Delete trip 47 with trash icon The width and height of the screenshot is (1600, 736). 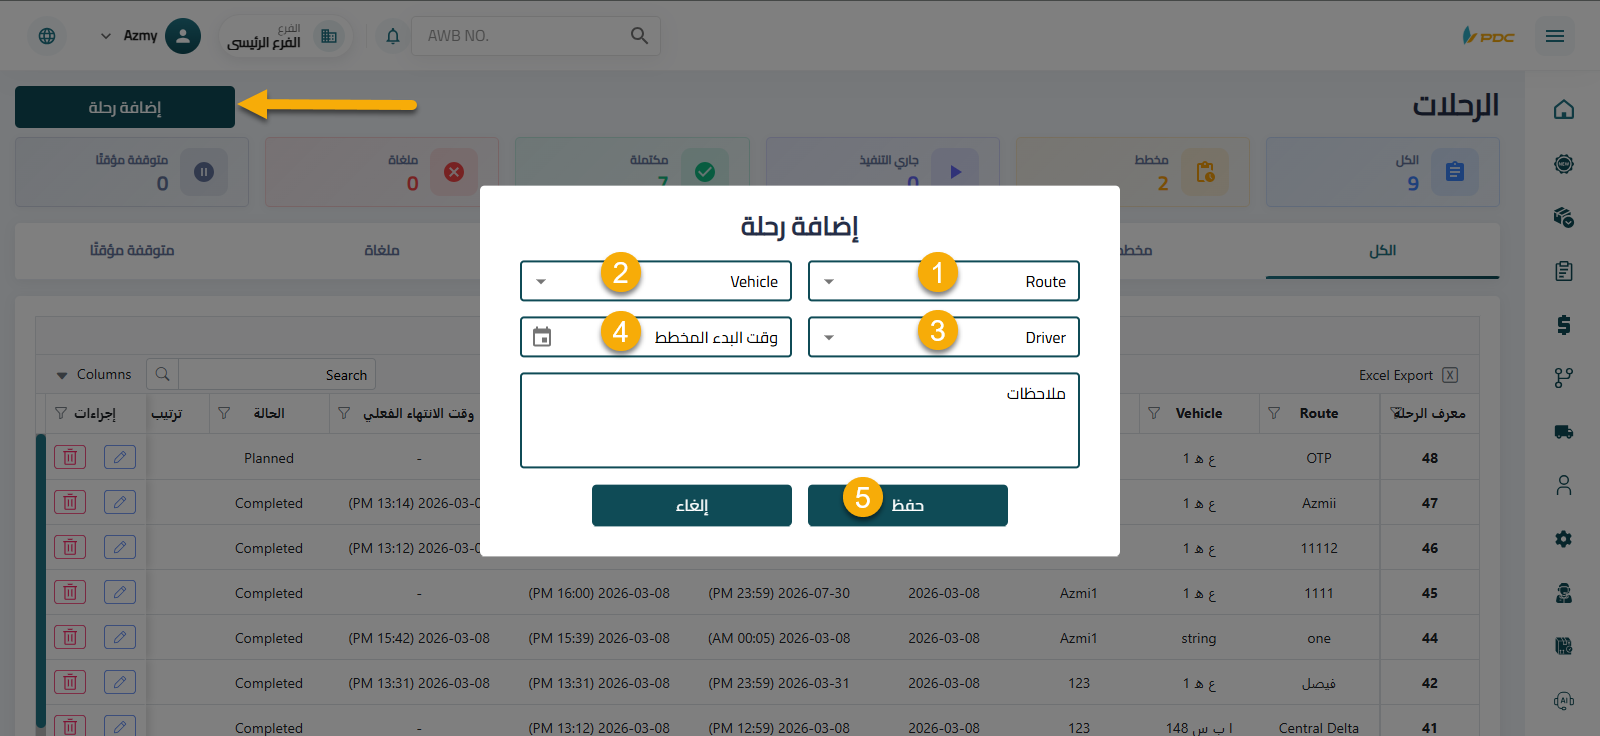[70, 502]
